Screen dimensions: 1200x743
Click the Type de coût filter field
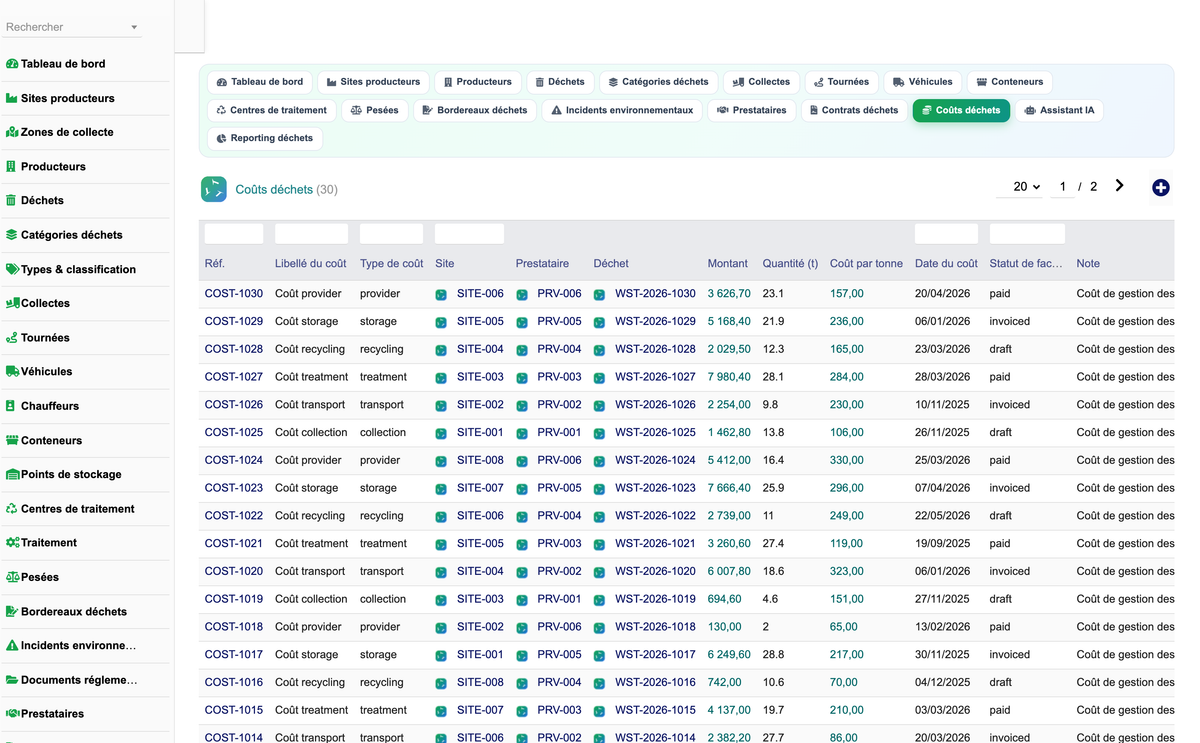click(391, 234)
